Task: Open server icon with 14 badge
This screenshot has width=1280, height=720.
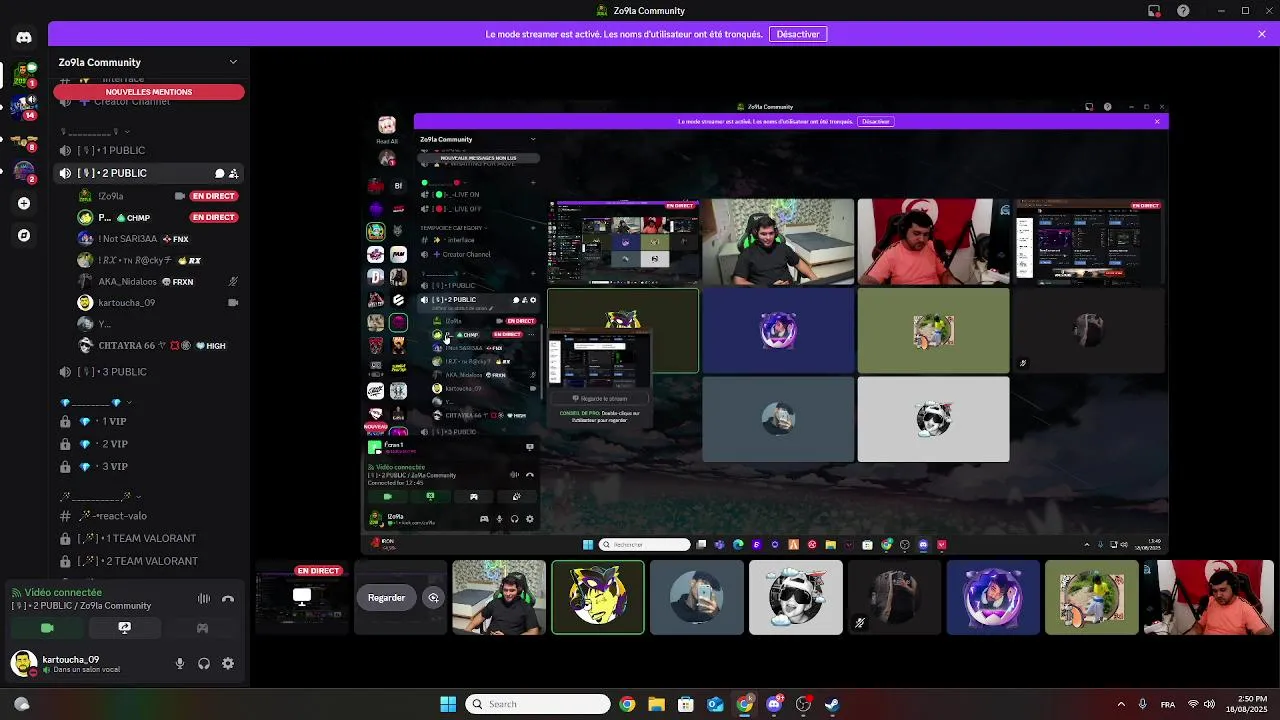Action: (x=24, y=106)
